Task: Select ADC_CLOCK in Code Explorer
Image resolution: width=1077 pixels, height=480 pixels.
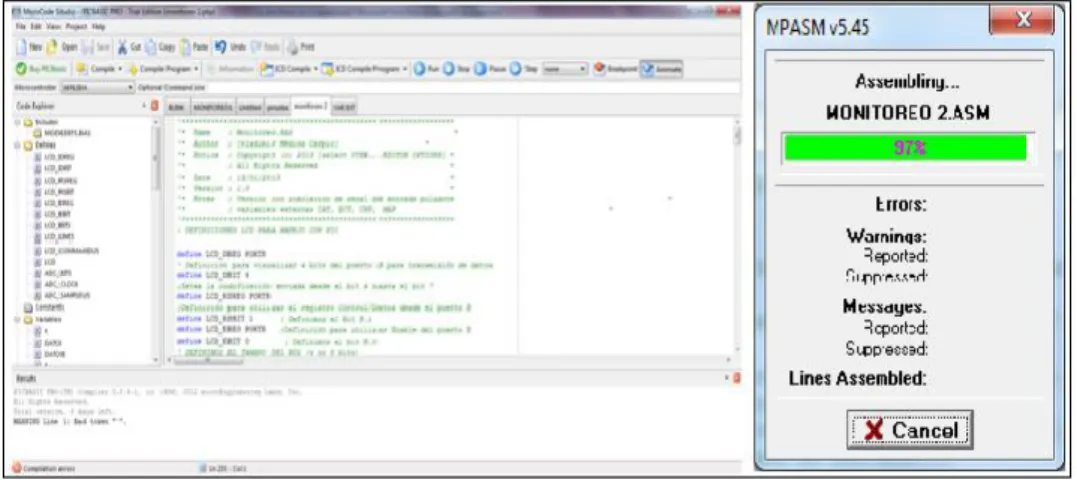Action: click(x=54, y=284)
